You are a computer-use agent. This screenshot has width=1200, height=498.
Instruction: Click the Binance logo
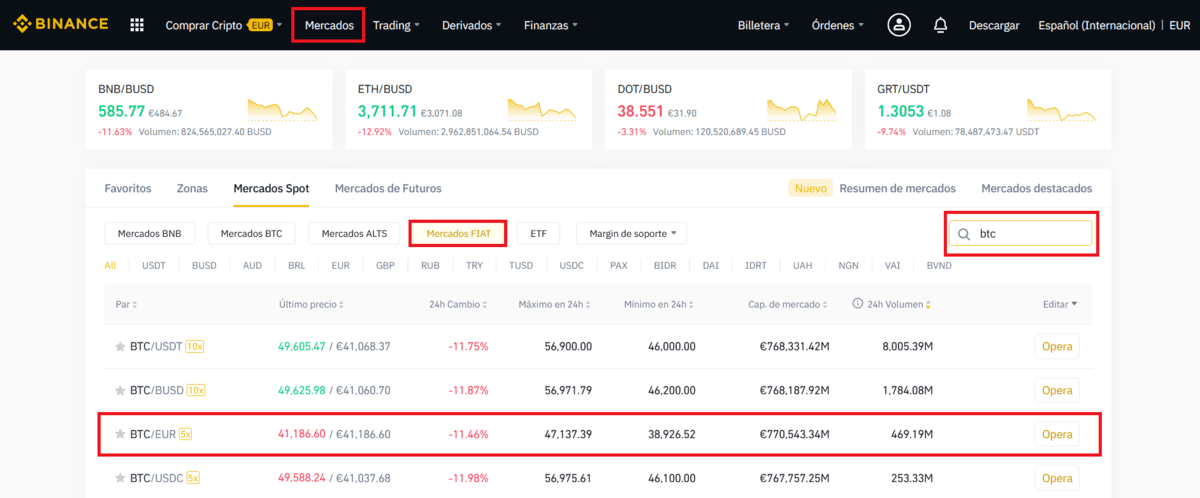(60, 25)
